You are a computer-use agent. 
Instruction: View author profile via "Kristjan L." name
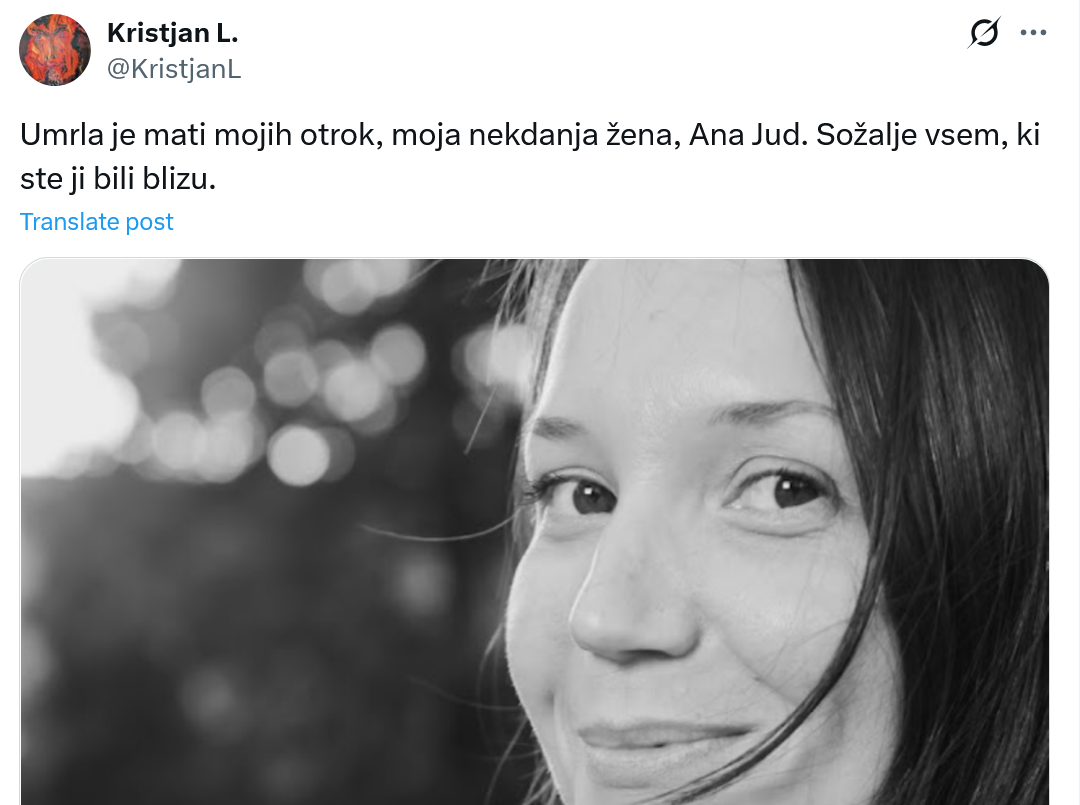[172, 33]
